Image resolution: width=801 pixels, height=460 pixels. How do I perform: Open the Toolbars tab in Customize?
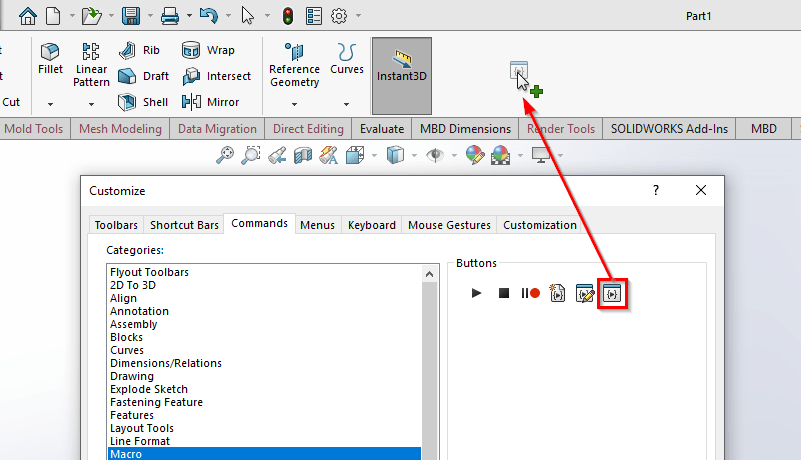(116, 225)
